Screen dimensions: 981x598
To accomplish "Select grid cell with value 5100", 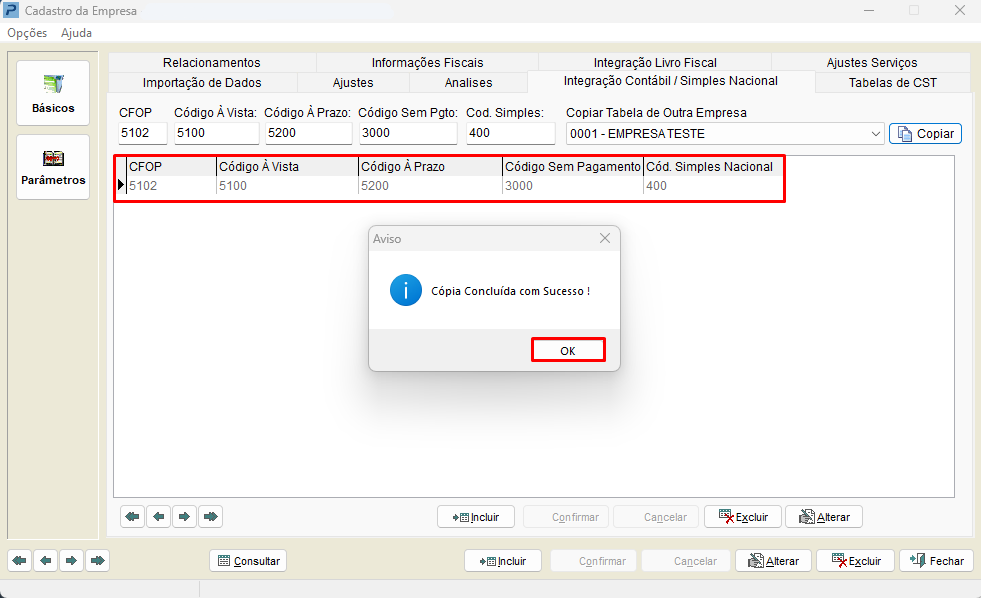I will coord(287,185).
